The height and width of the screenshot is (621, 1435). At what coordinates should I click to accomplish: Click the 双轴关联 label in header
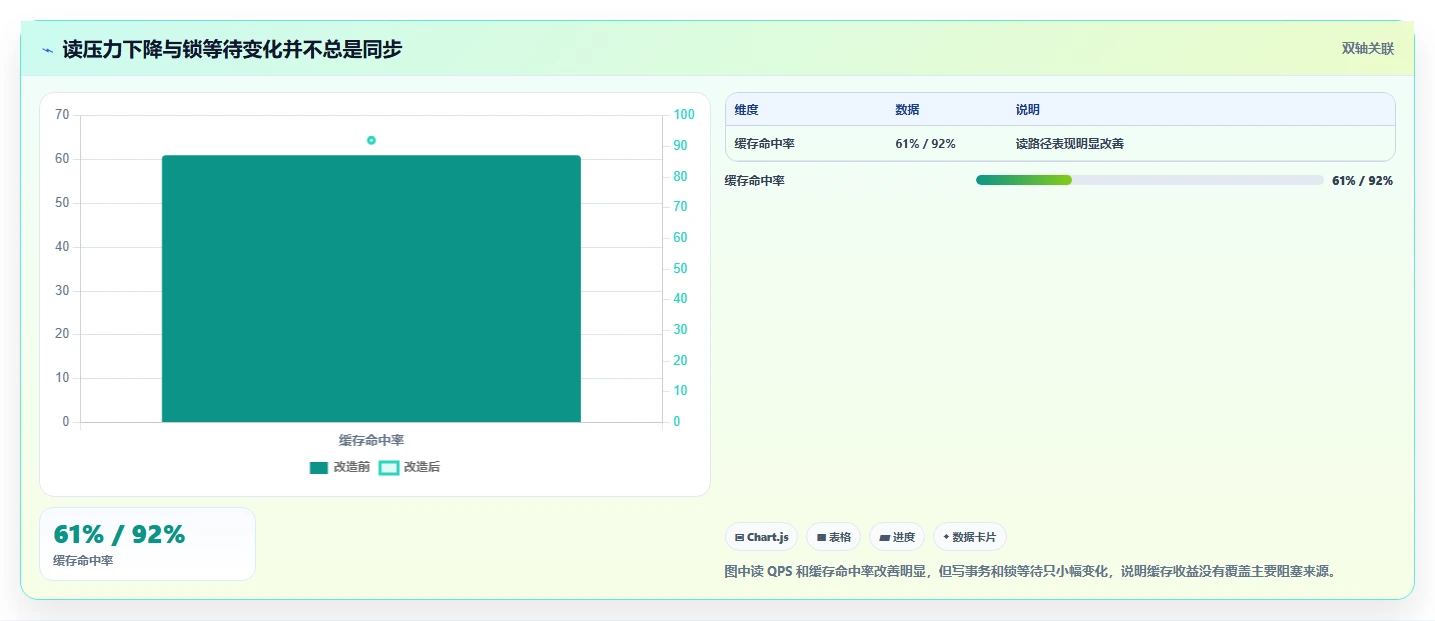point(1367,49)
